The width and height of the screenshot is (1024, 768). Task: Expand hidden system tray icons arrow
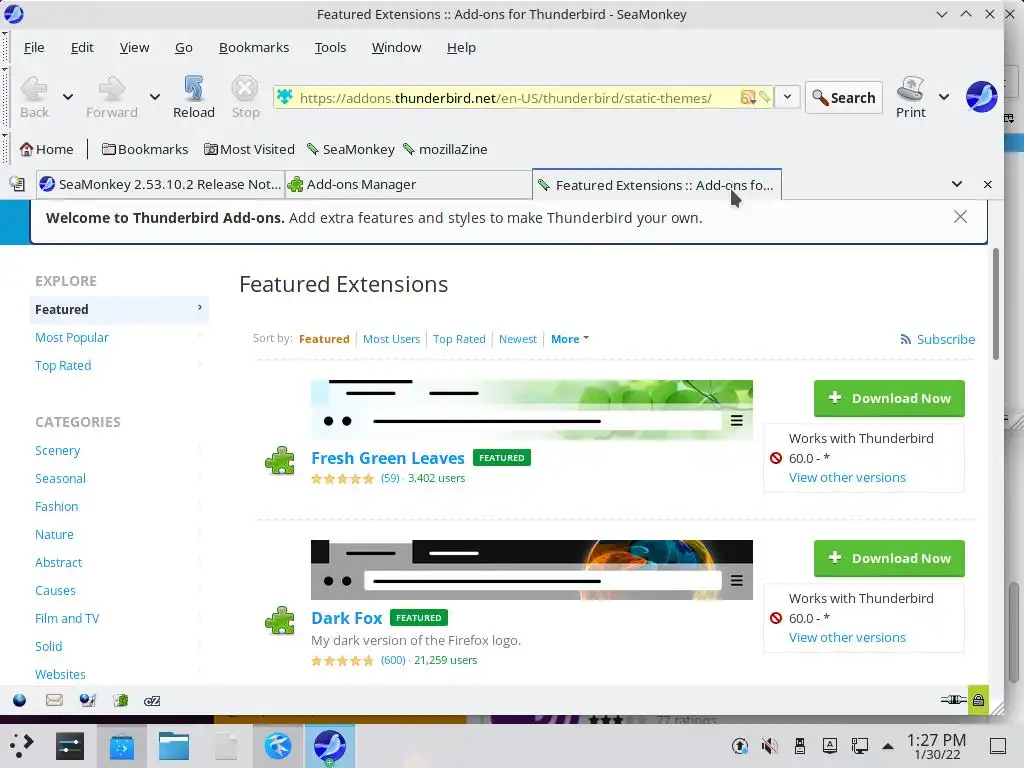[888, 746]
